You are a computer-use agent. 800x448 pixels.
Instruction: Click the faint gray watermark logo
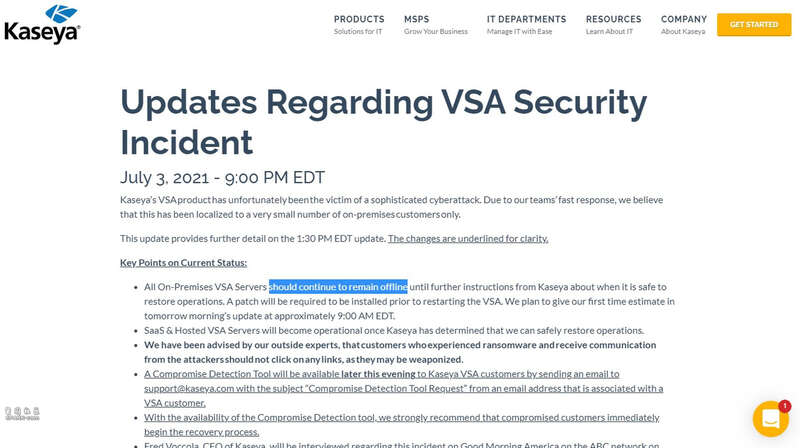coord(22,413)
